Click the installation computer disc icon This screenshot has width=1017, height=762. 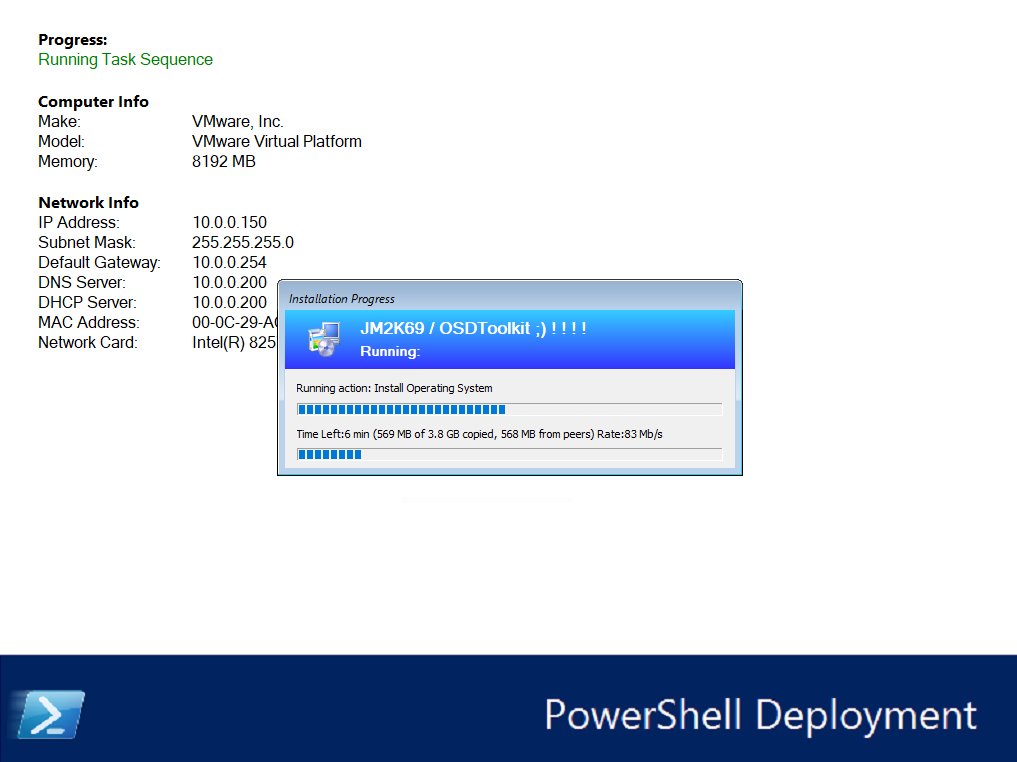pos(324,339)
